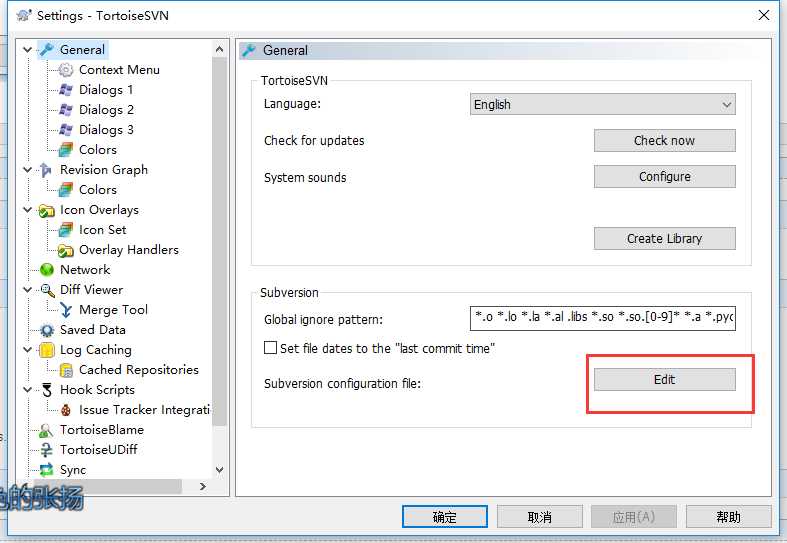This screenshot has width=787, height=543.
Task: Select Cached Repositories page
Action: tap(139, 370)
